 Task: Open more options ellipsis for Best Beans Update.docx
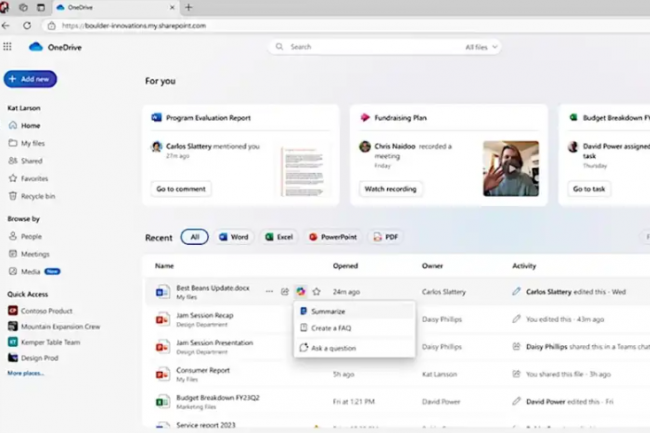point(269,291)
